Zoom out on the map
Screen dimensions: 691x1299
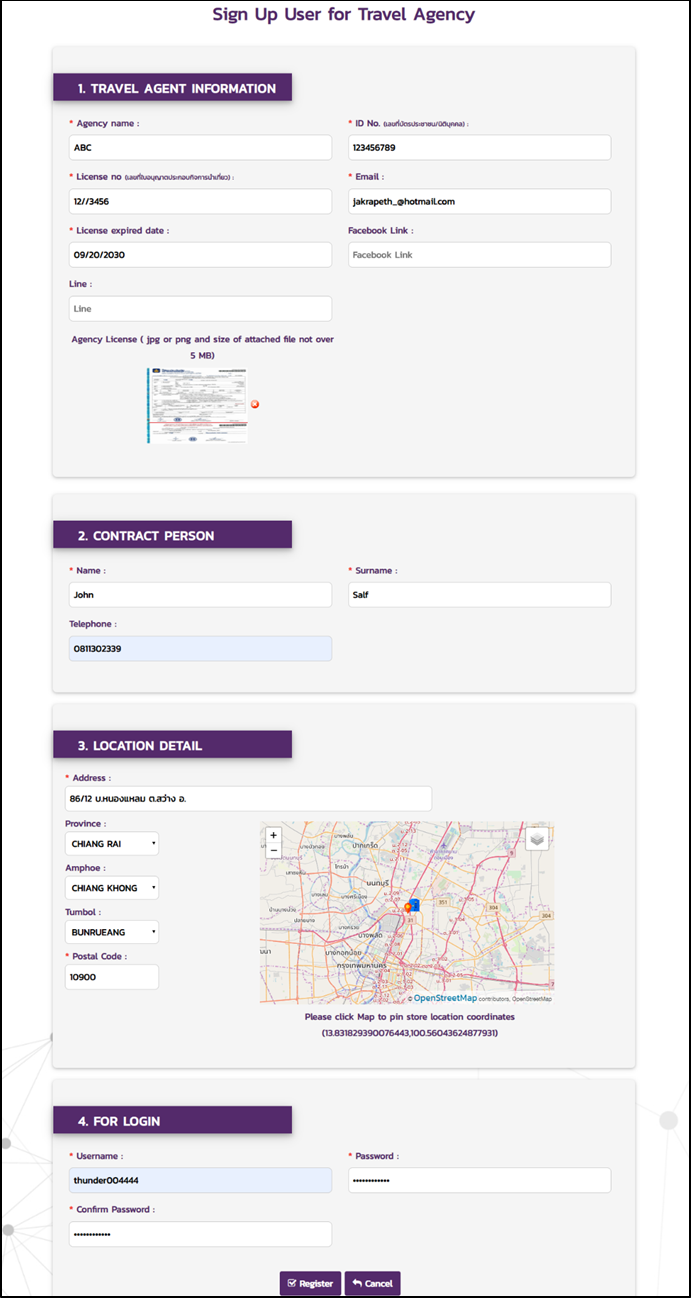click(274, 850)
